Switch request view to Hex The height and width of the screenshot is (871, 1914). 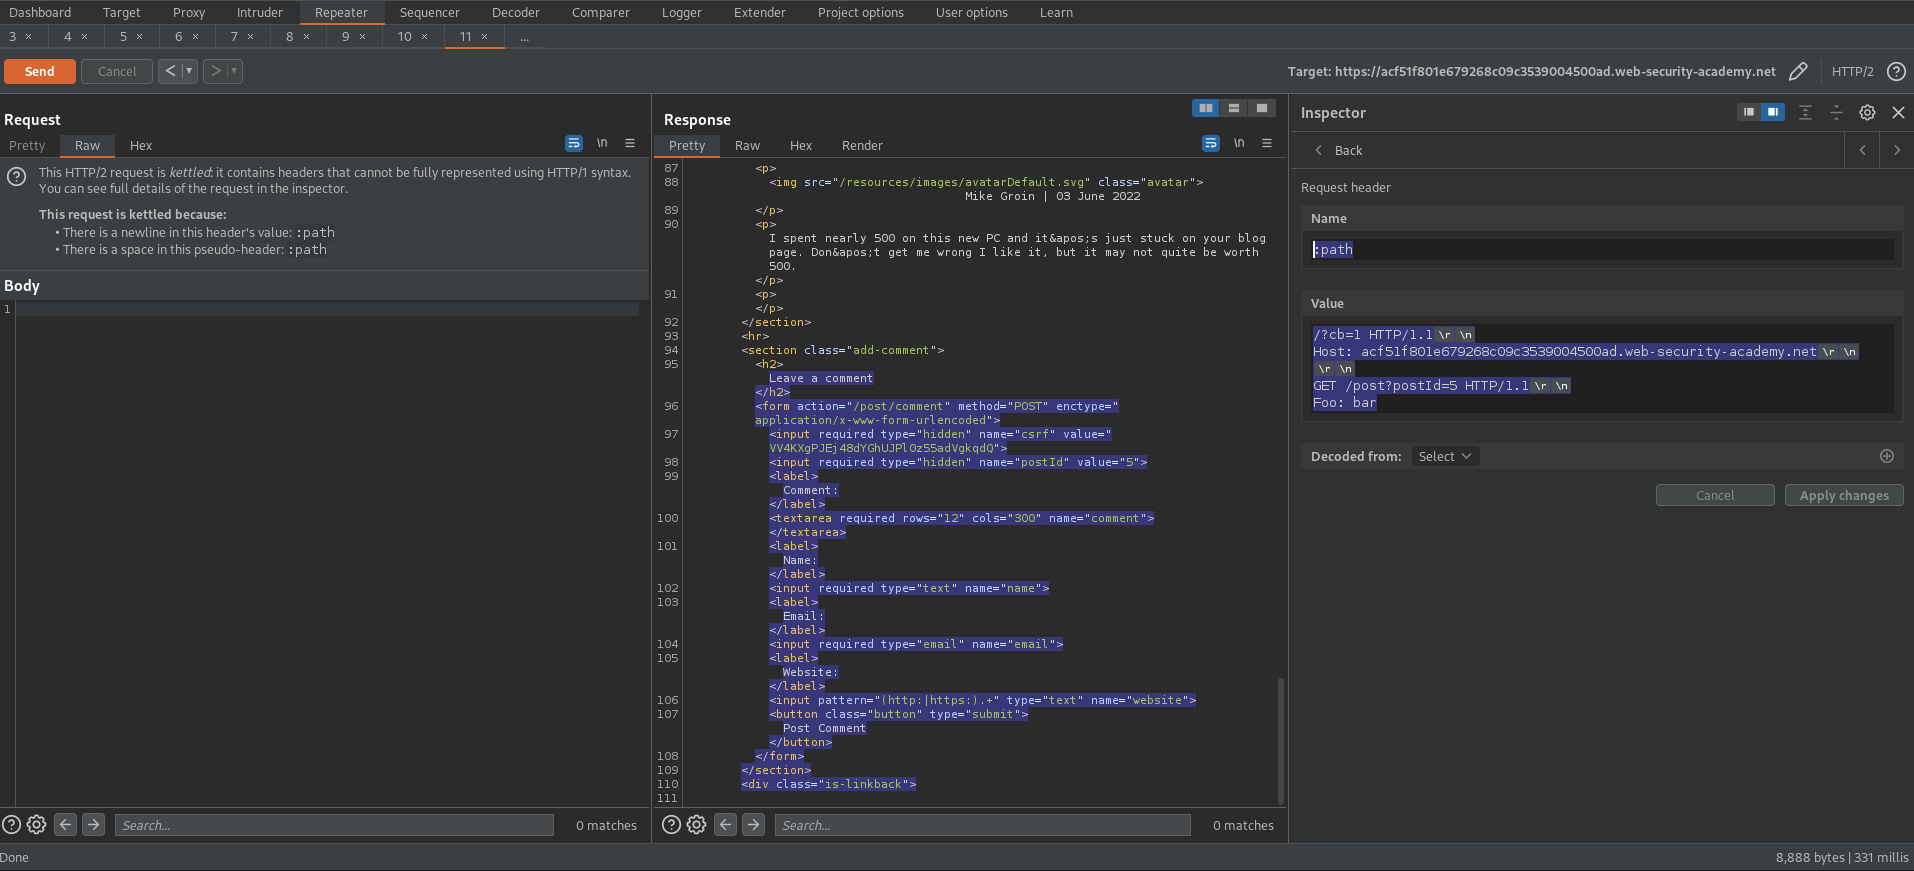coord(141,145)
